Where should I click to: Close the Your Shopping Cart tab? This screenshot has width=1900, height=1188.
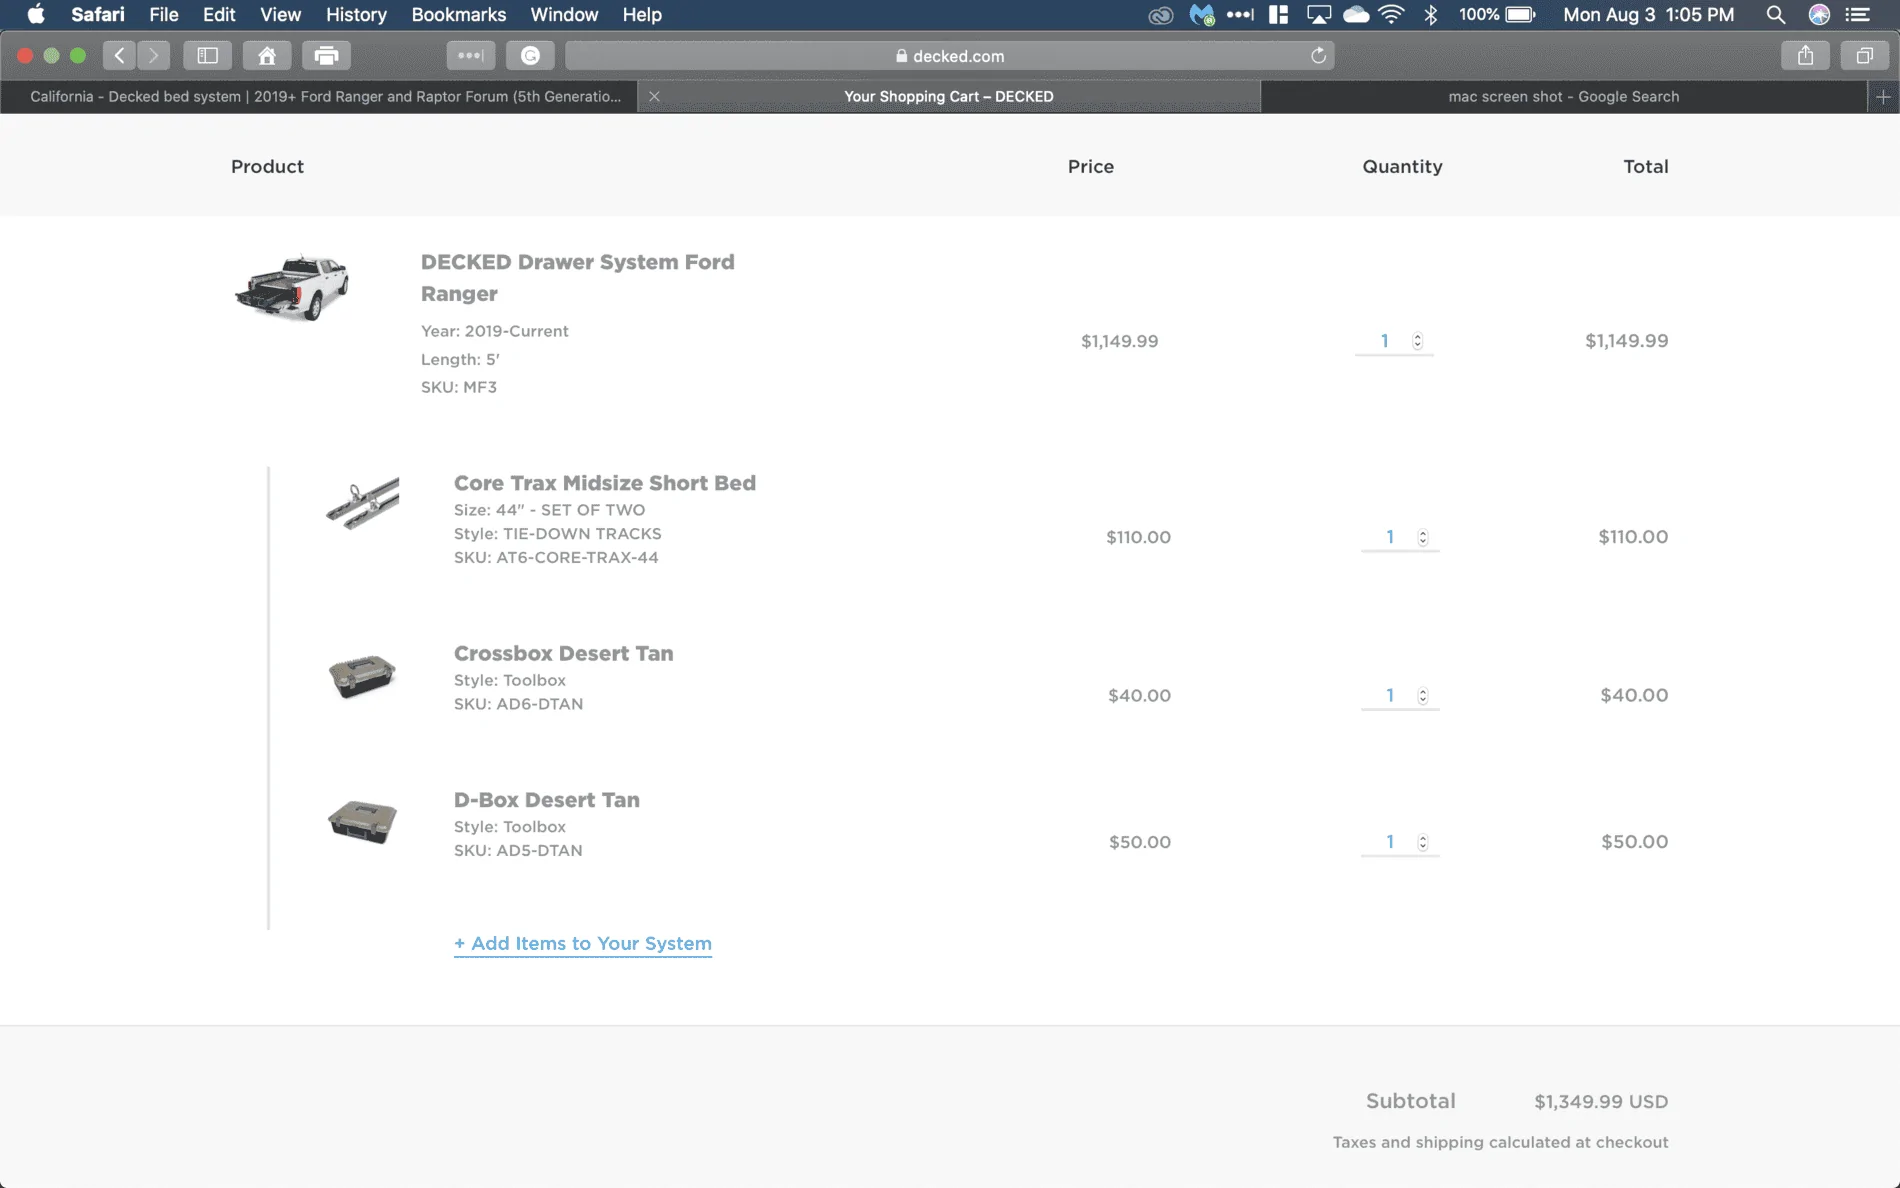pos(654,97)
